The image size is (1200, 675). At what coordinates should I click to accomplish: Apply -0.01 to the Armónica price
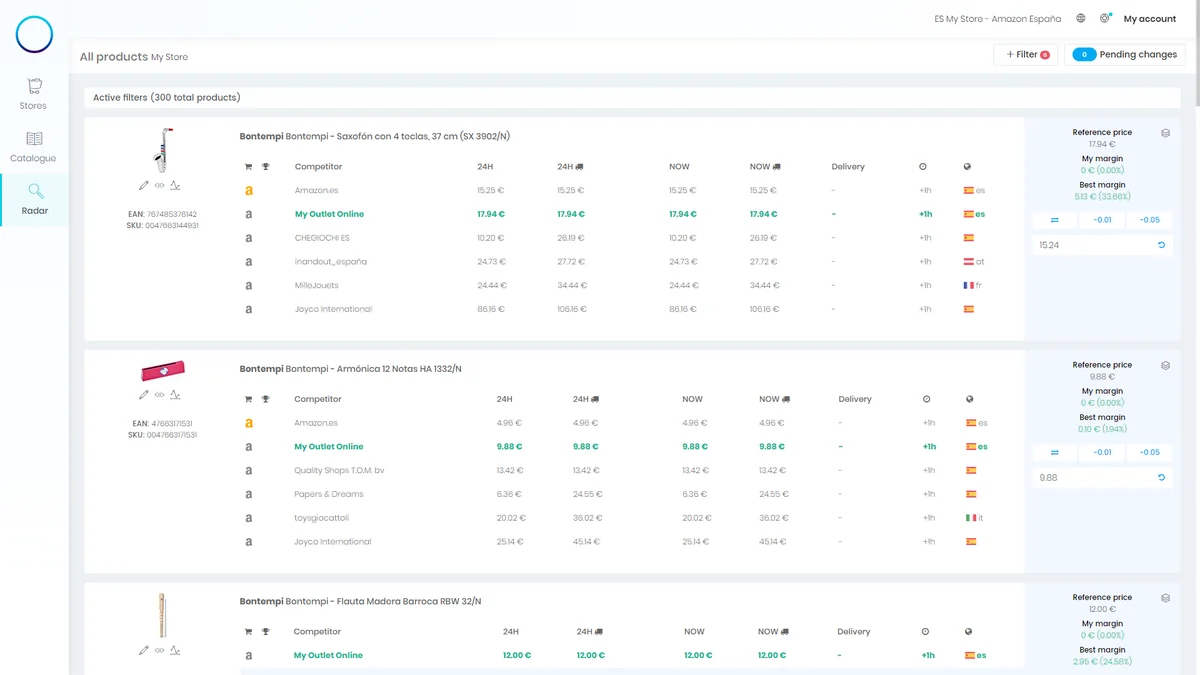[x=1102, y=452]
